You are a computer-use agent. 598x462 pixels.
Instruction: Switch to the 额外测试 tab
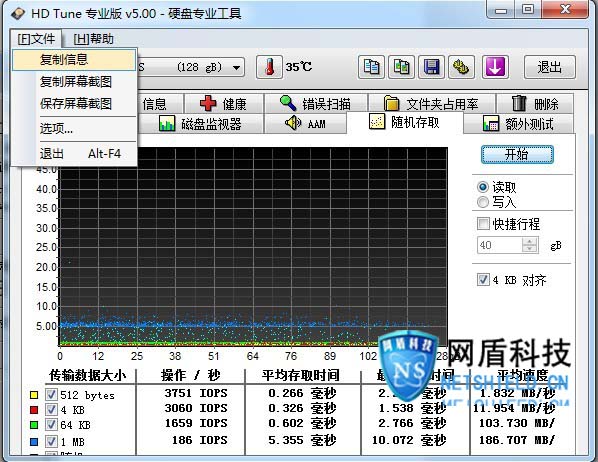point(518,124)
